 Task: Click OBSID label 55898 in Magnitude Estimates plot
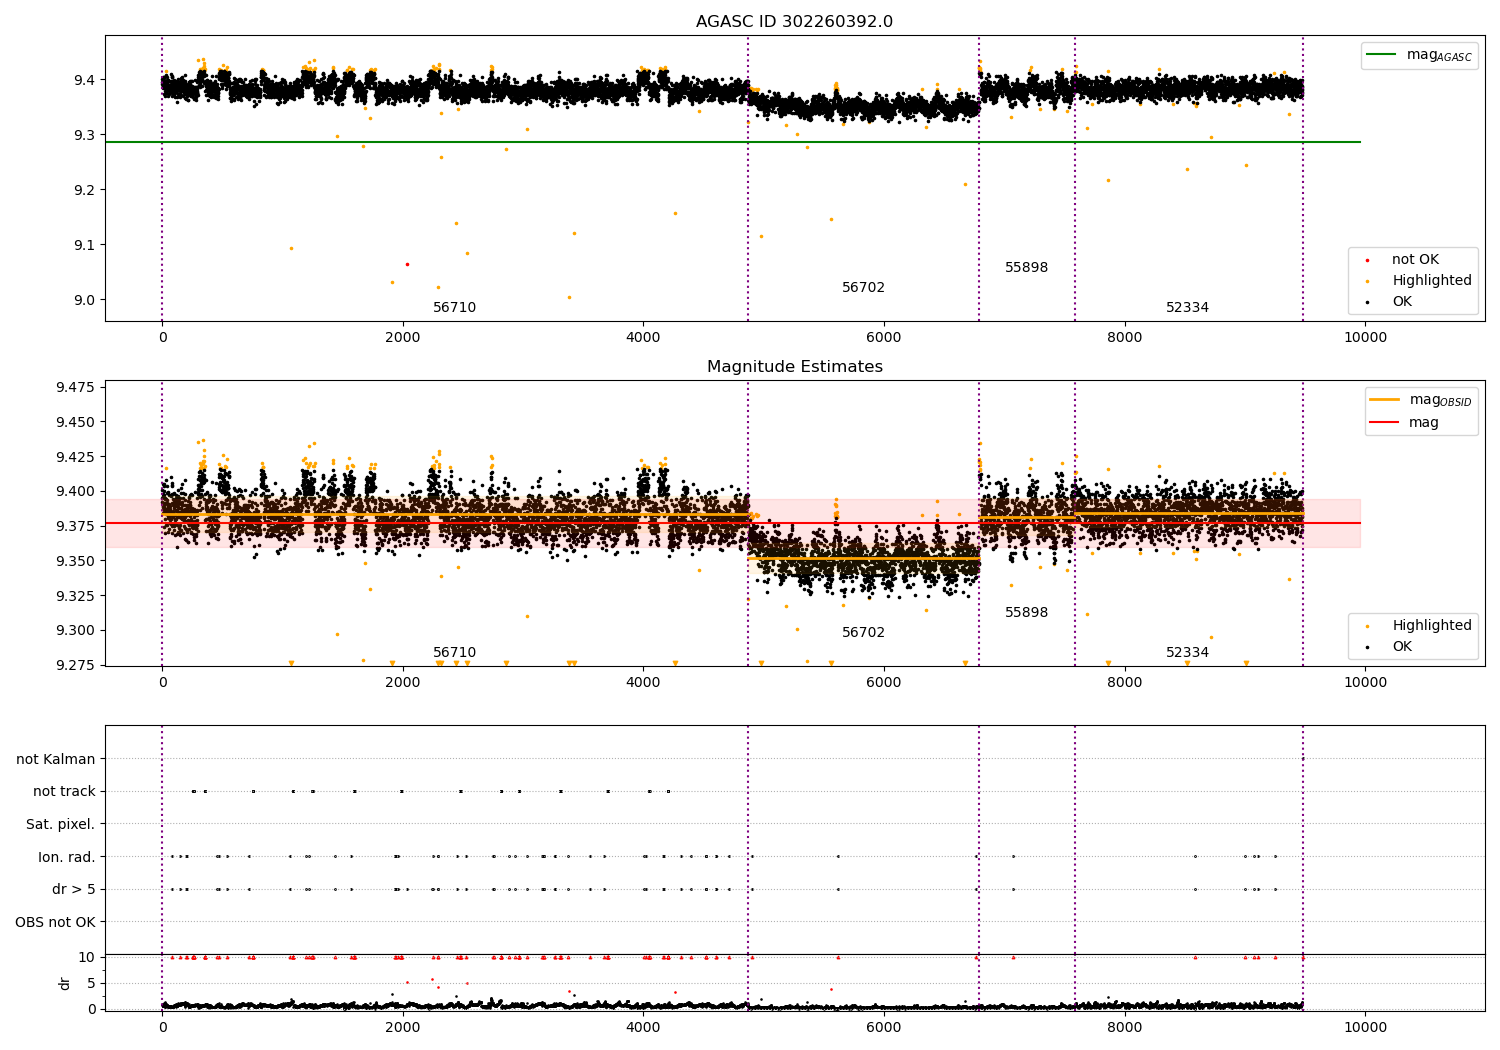pyautogui.click(x=1026, y=612)
